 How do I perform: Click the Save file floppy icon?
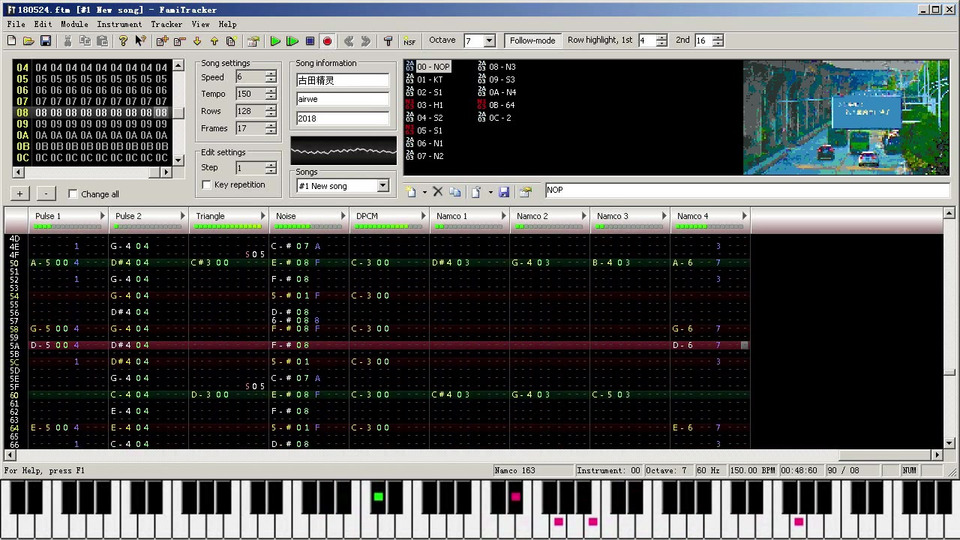(x=45, y=41)
